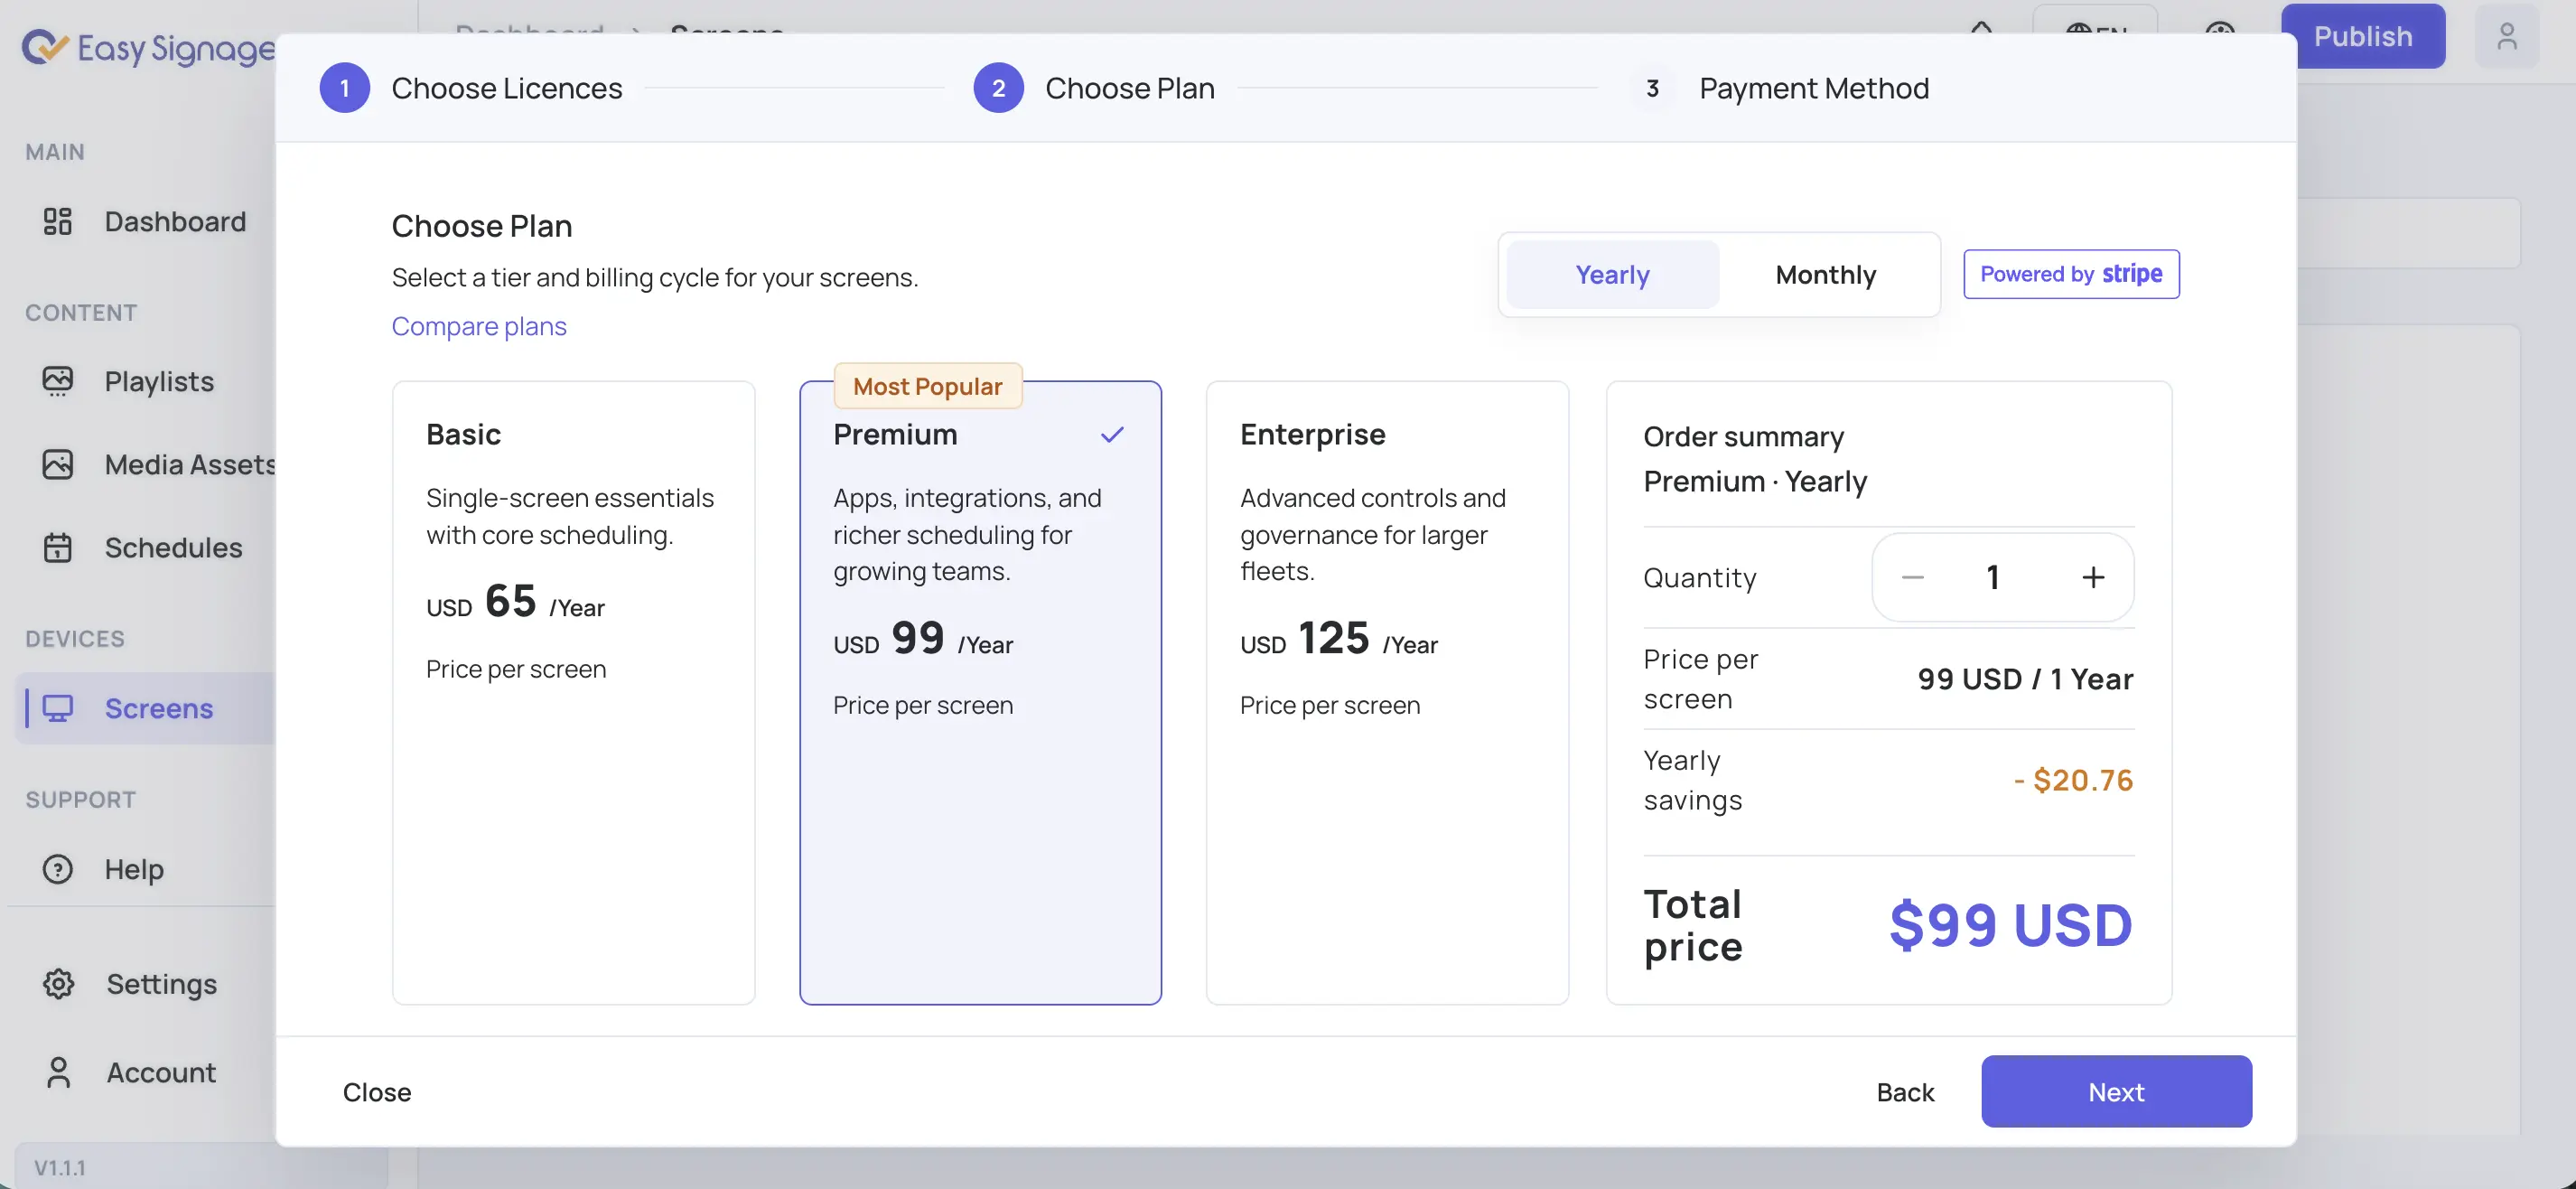The image size is (2576, 1189).
Task: Click the - $20.76 yearly savings value
Action: pyautogui.click(x=2073, y=779)
